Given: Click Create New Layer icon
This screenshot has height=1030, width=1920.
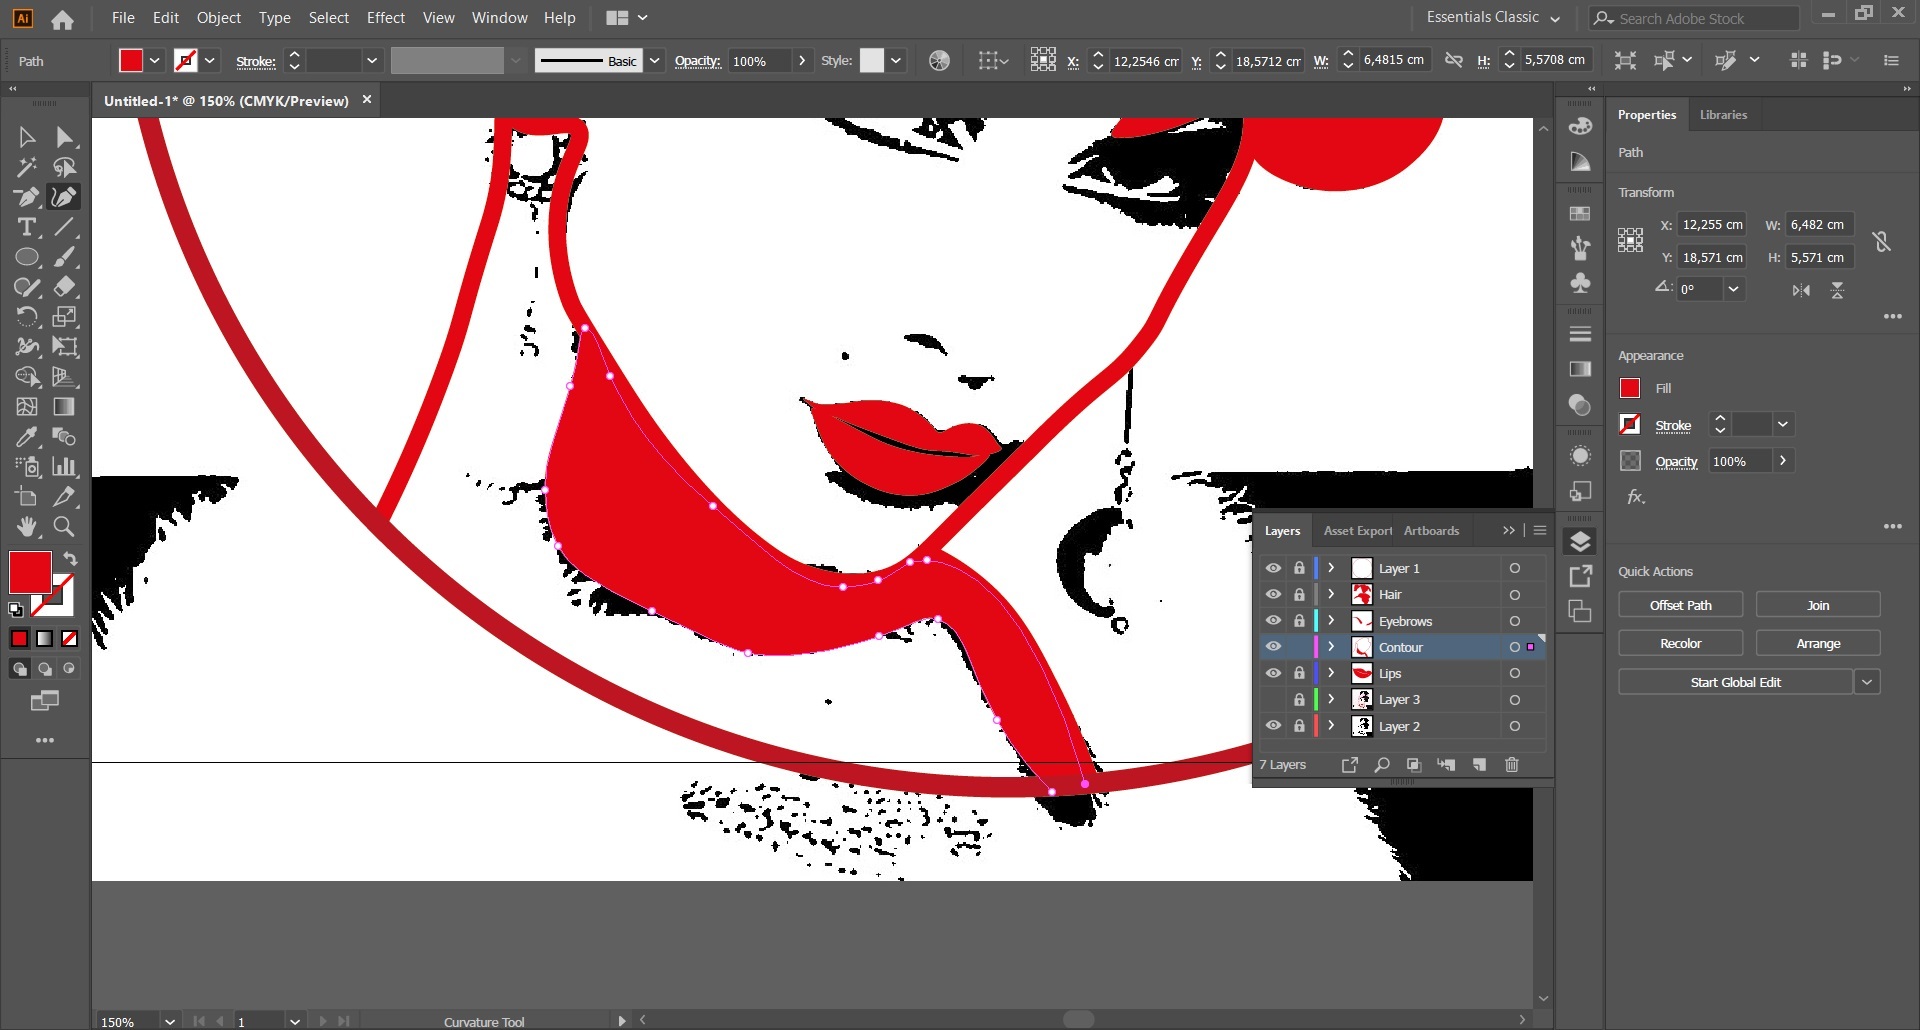Looking at the screenshot, I should point(1479,765).
